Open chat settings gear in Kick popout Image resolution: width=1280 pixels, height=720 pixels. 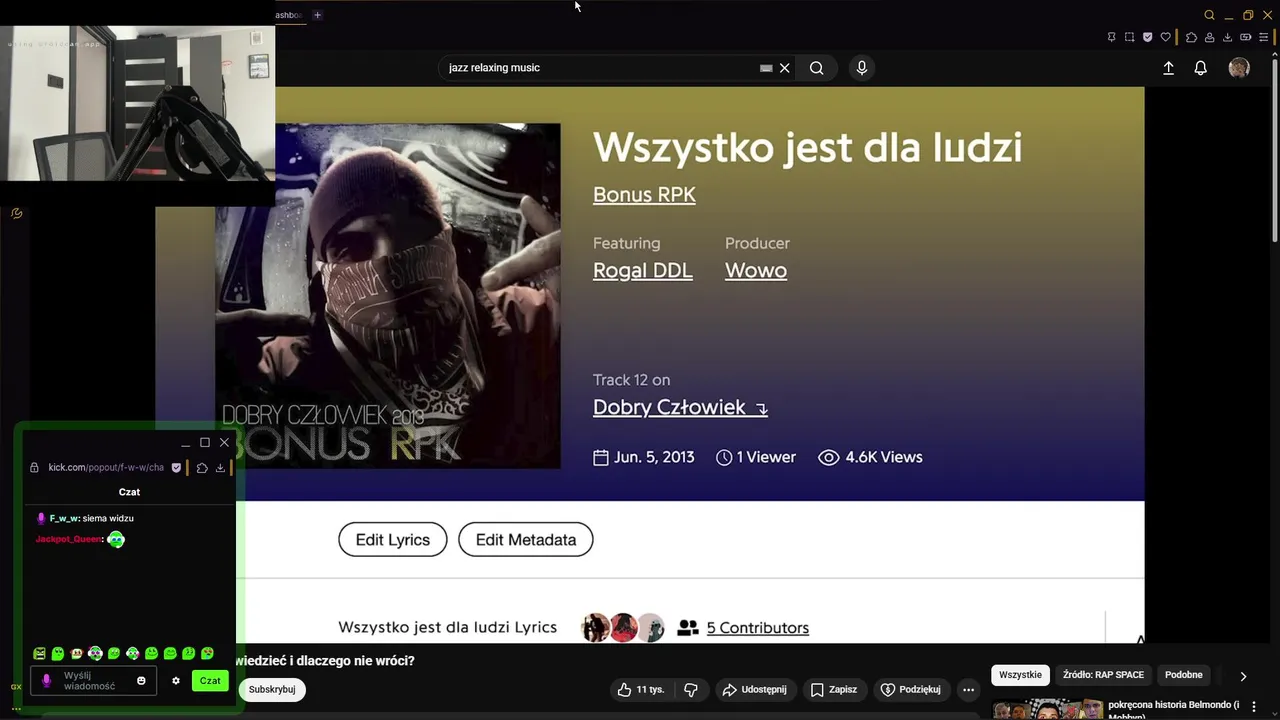176,681
